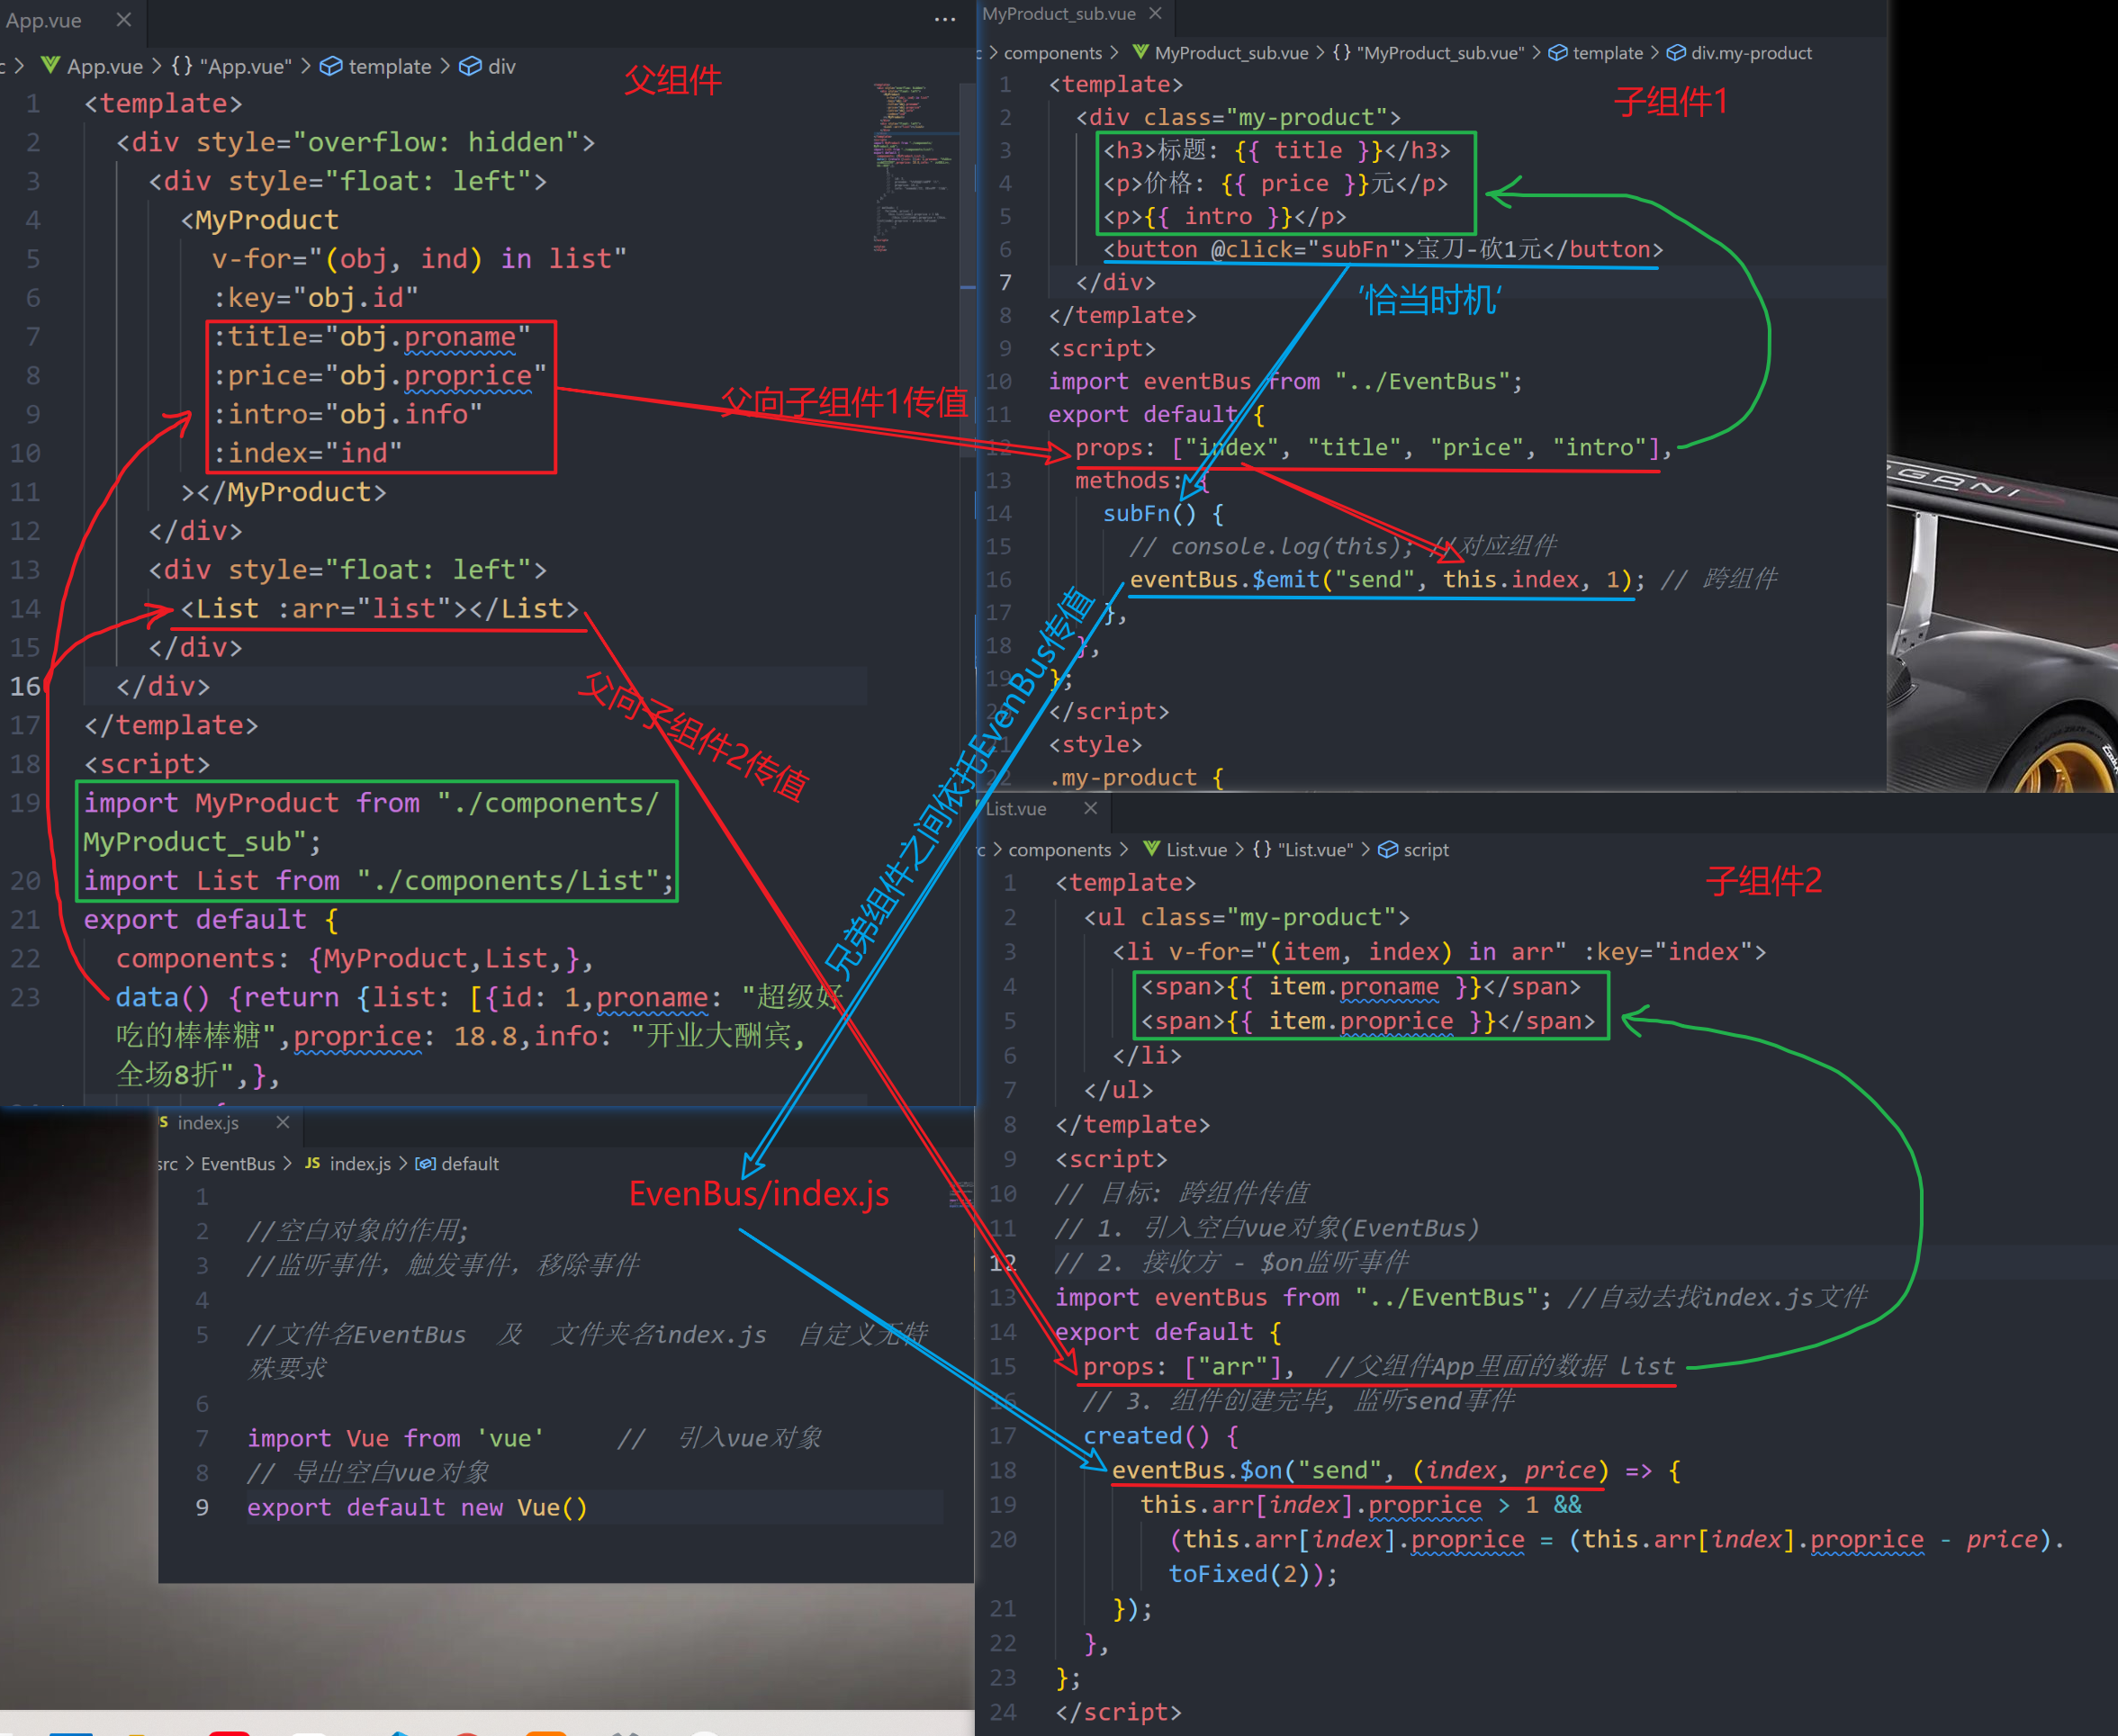Click the <List :arr="list"> line in App.vue
Screen dimensions: 2118x1736
[379, 609]
